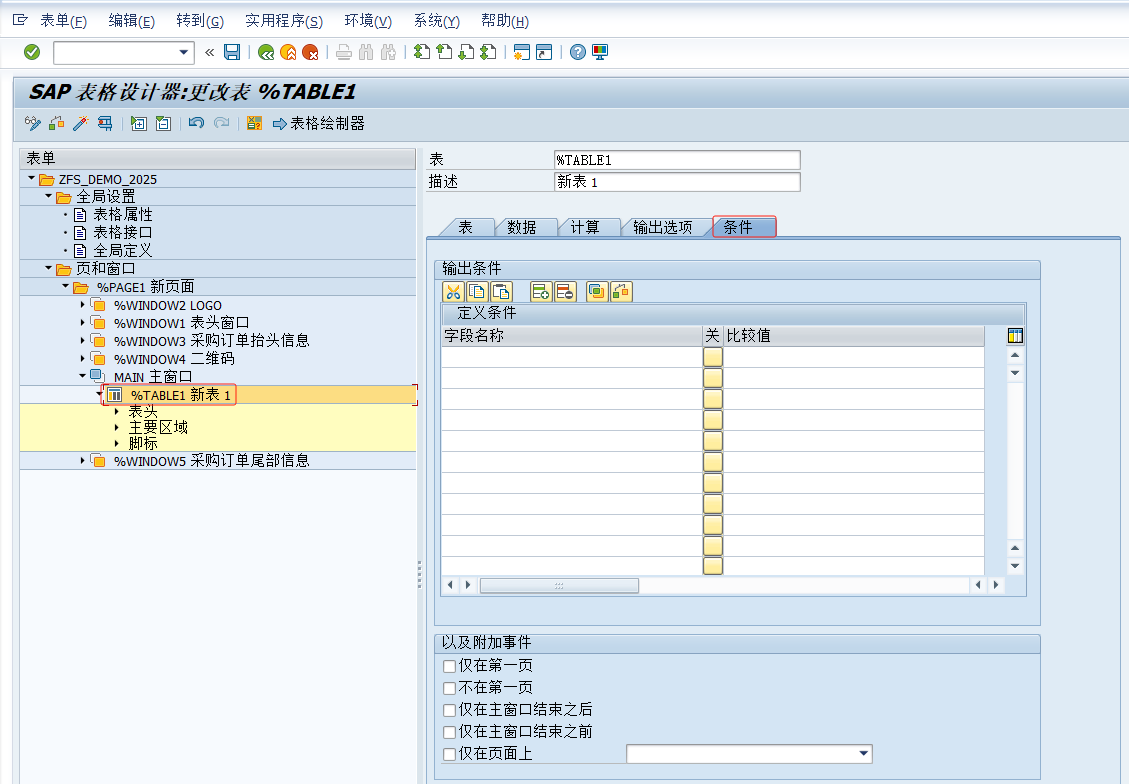
Task: Open the blue Help question mark icon
Action: coord(577,52)
